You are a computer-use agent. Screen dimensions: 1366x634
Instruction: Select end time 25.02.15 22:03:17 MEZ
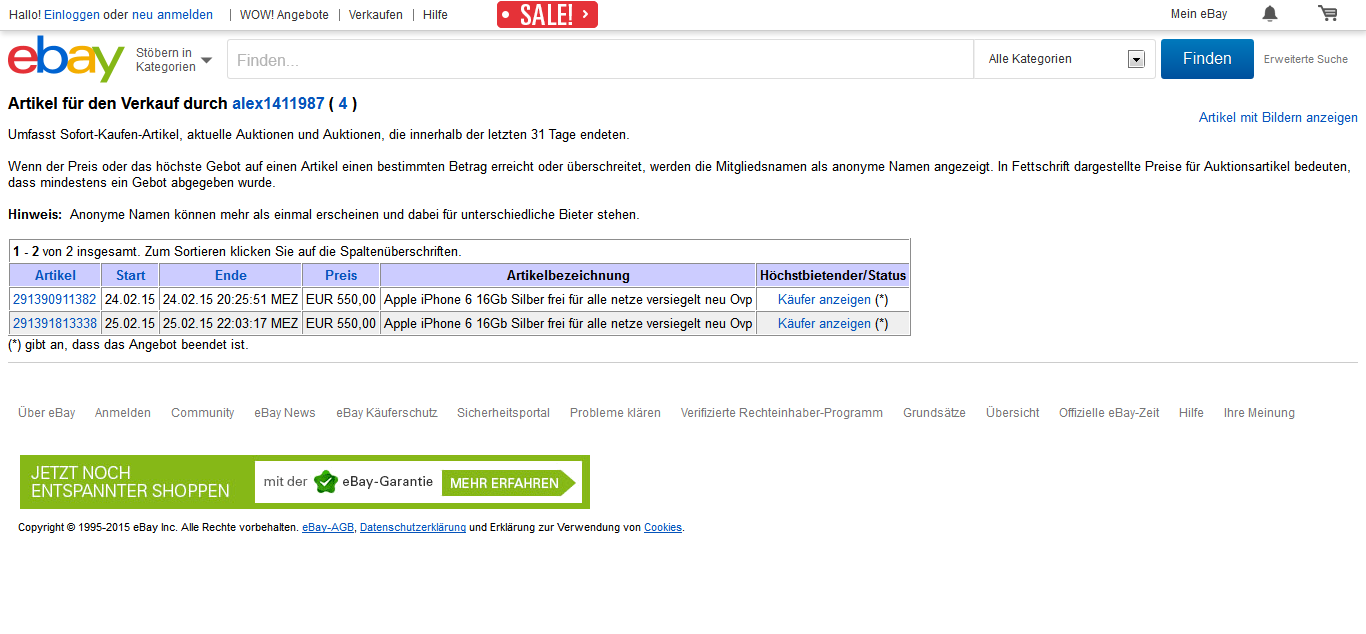[x=230, y=324]
